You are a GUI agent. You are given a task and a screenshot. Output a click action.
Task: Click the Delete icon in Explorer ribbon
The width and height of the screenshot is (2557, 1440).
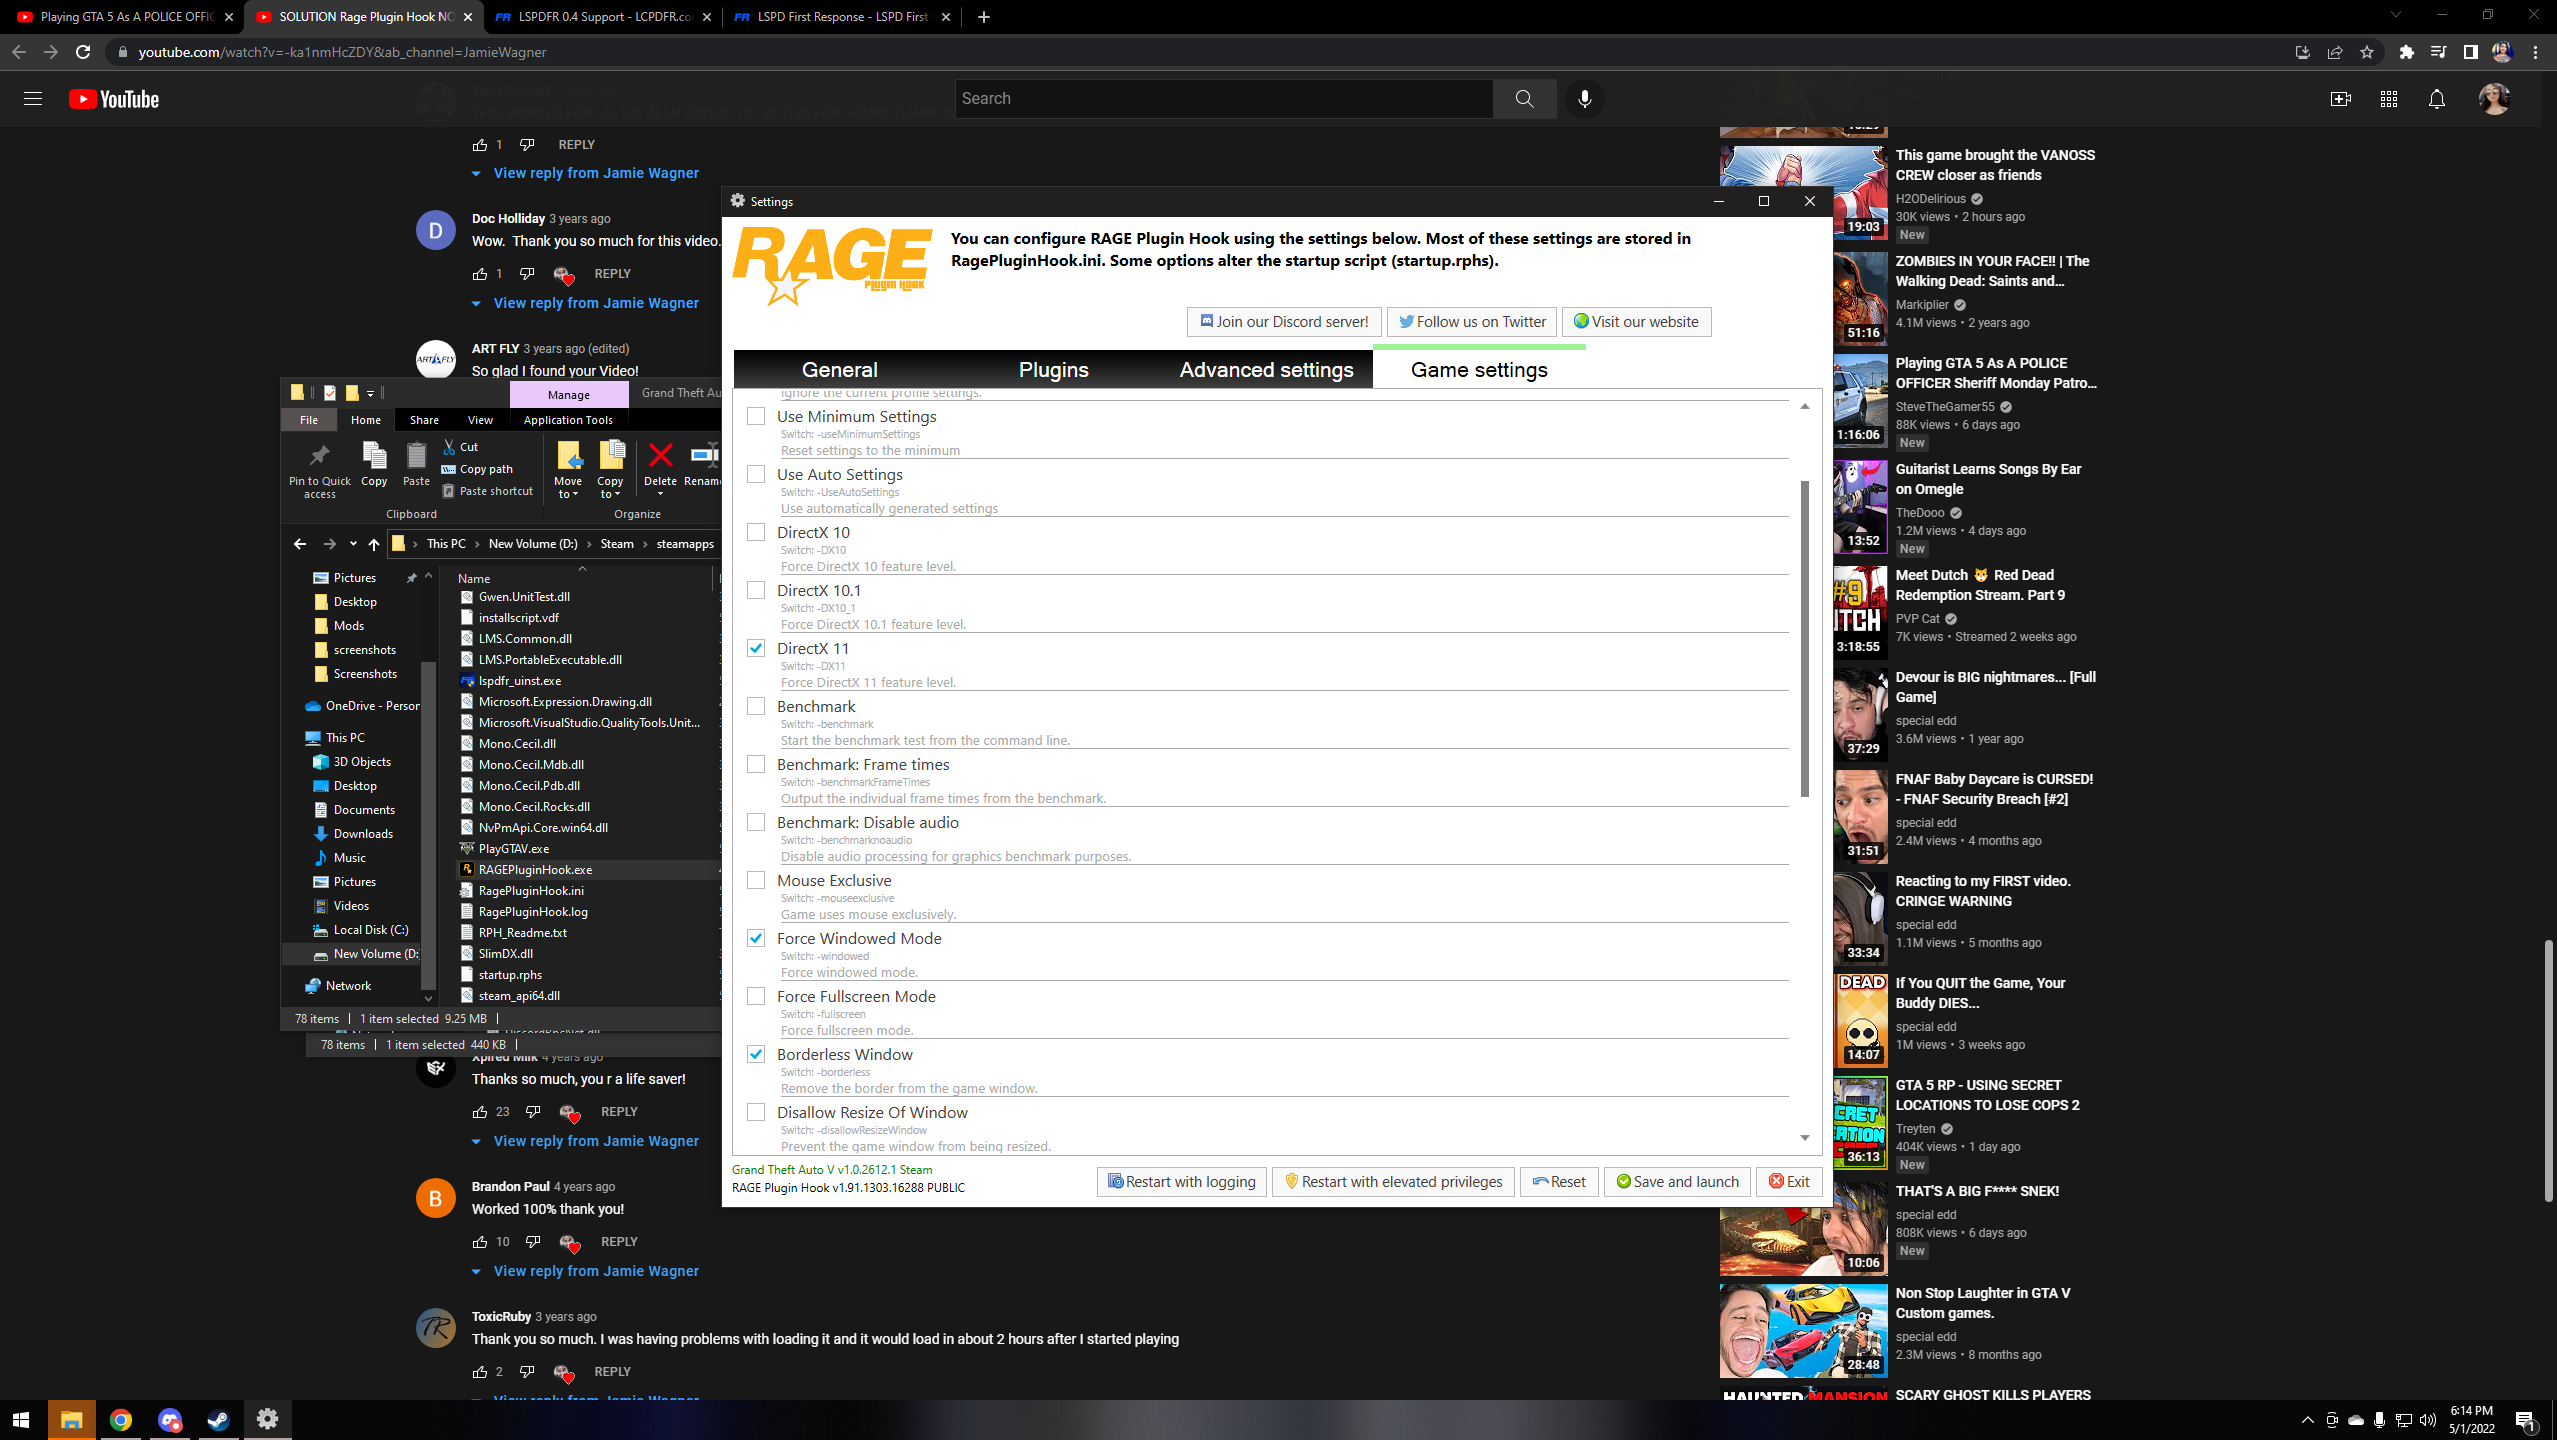pos(660,457)
